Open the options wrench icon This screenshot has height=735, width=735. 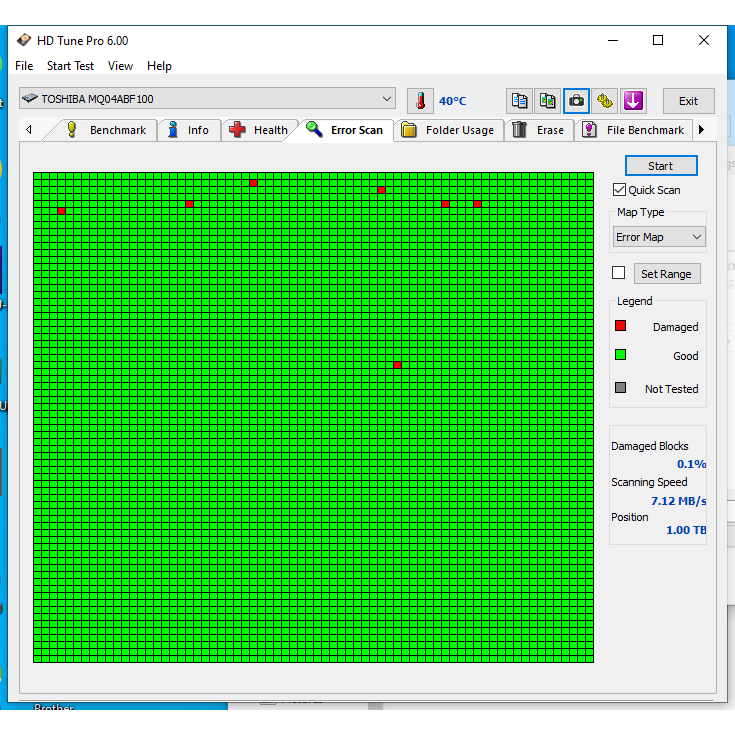coord(604,100)
